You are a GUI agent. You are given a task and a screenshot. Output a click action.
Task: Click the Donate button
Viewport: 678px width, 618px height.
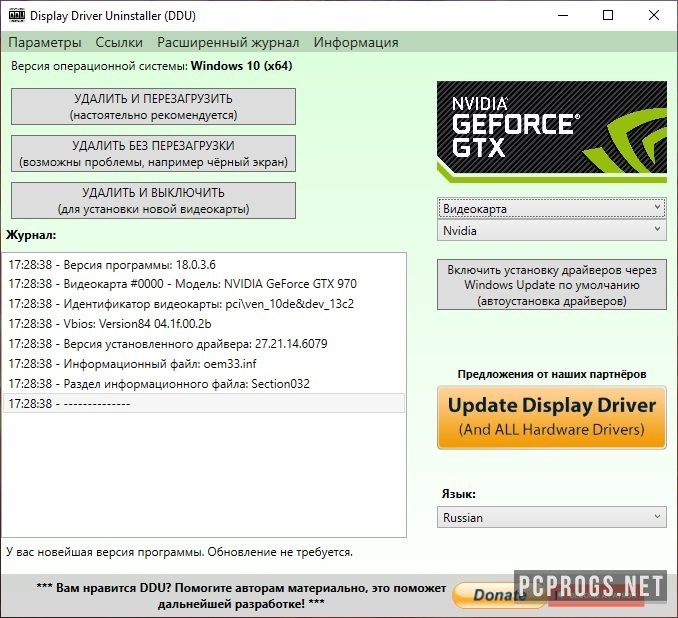[x=497, y=595]
